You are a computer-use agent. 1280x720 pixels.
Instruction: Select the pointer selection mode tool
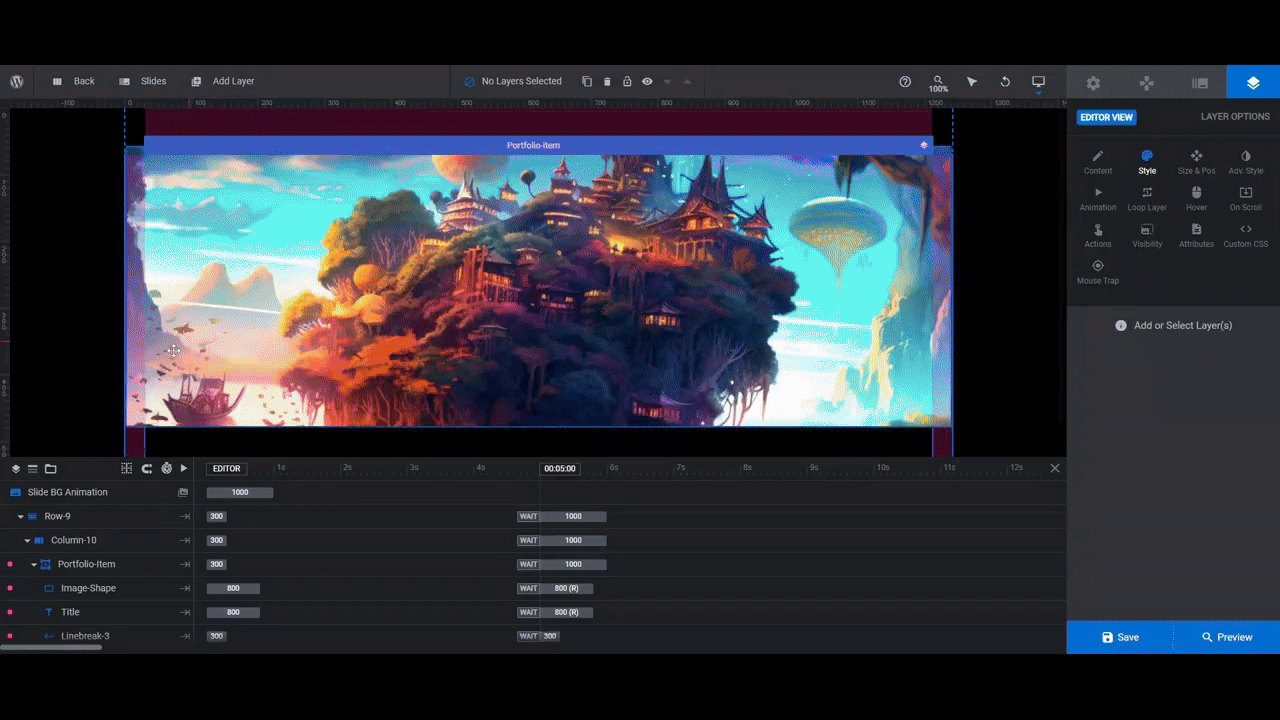(972, 82)
